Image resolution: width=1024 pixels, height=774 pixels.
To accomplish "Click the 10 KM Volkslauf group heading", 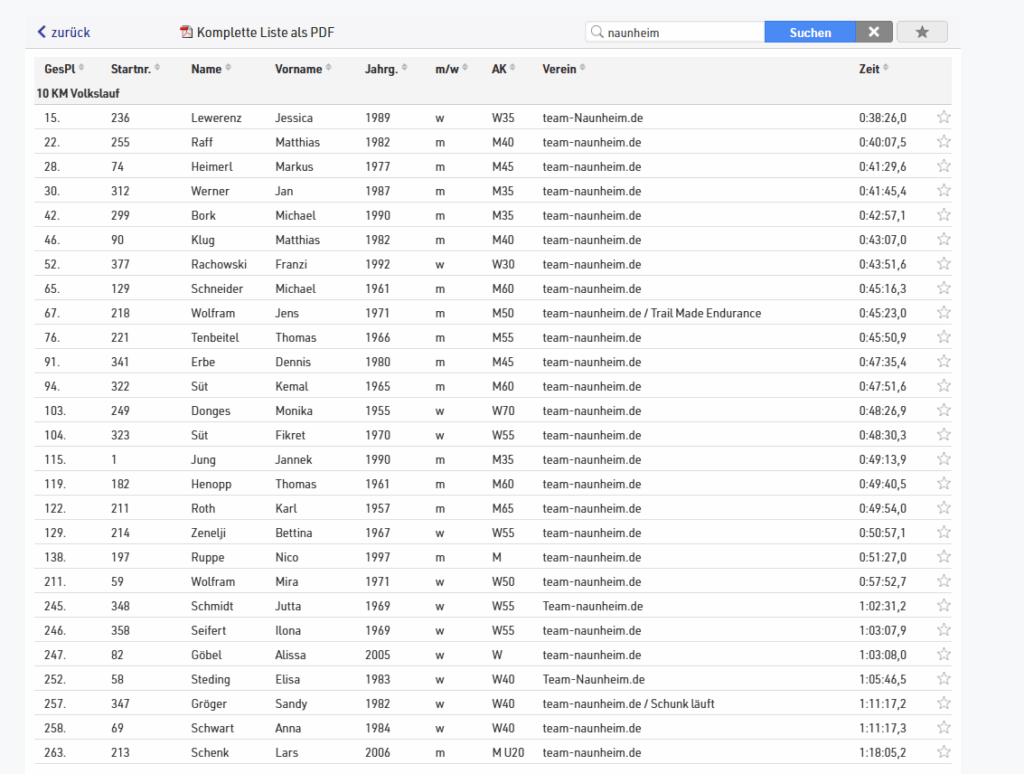I will (78, 93).
